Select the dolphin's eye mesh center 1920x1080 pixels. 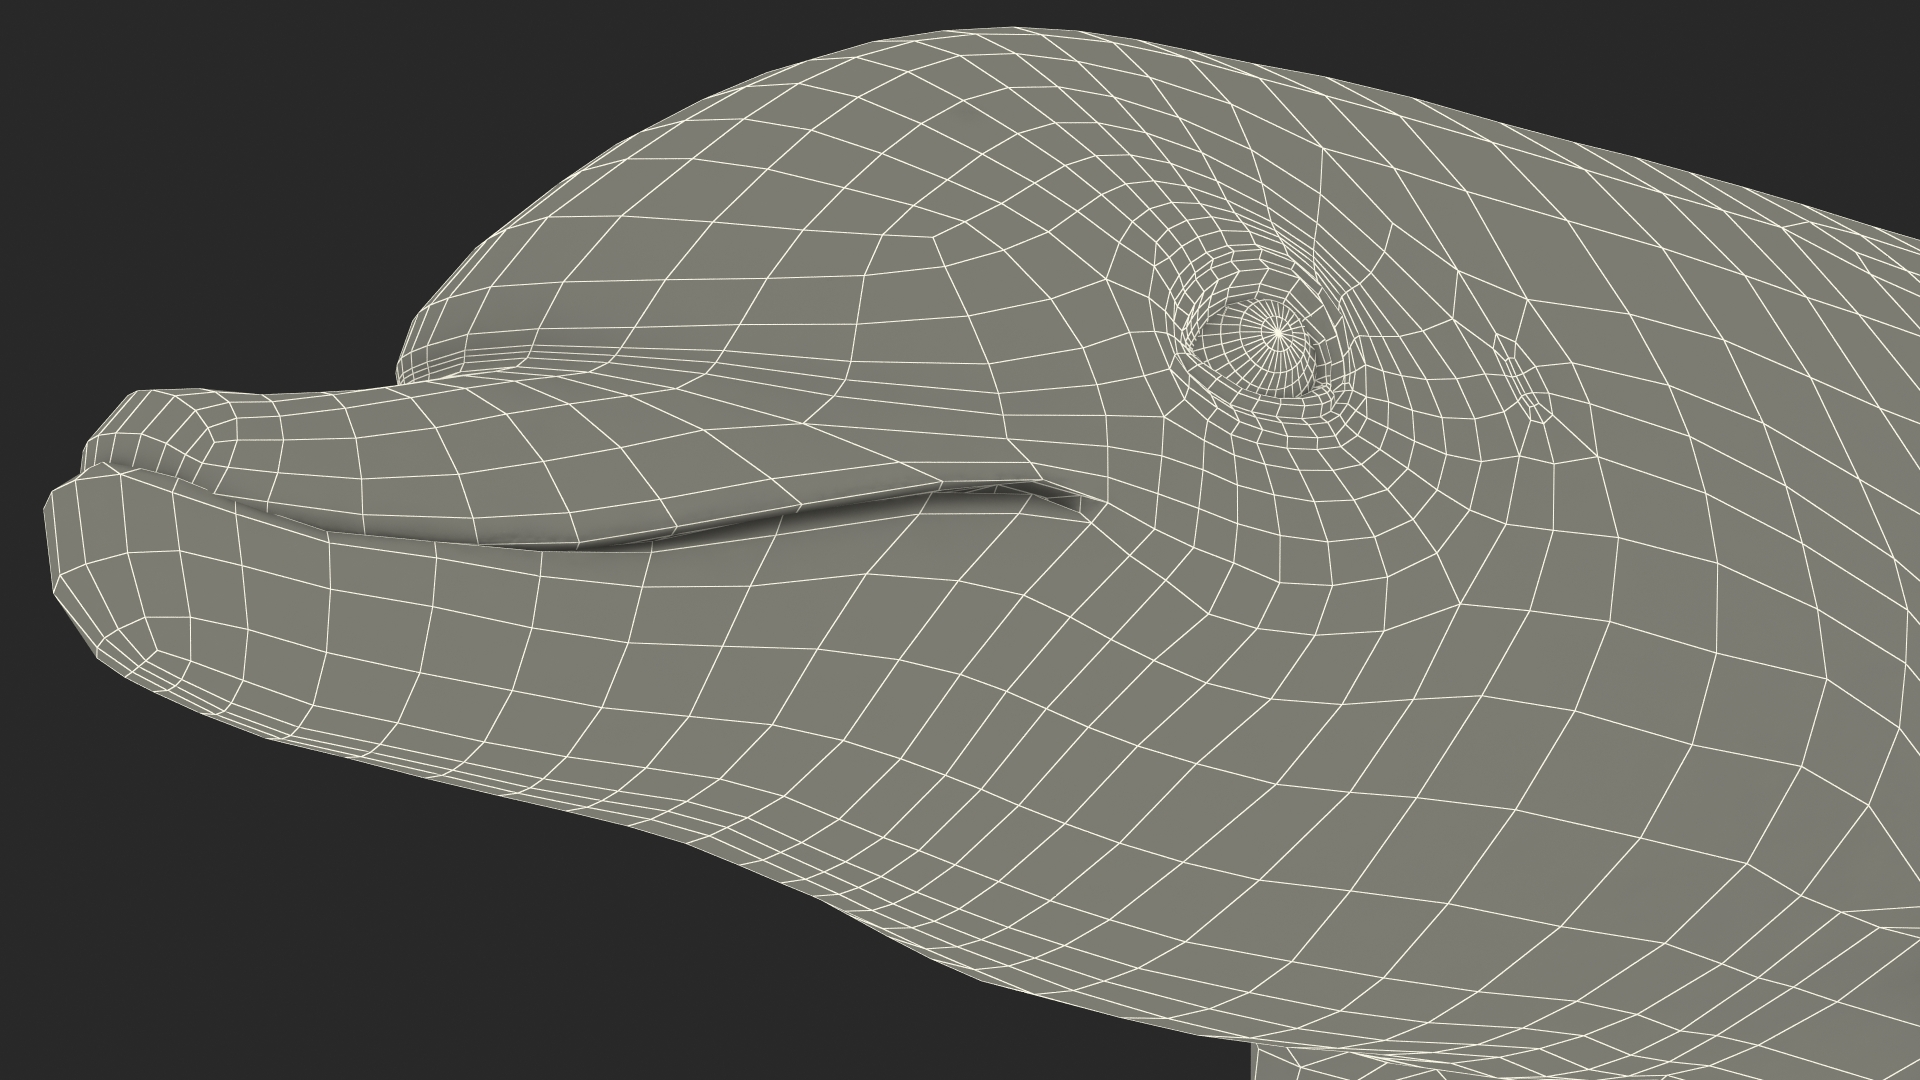tap(1277, 333)
